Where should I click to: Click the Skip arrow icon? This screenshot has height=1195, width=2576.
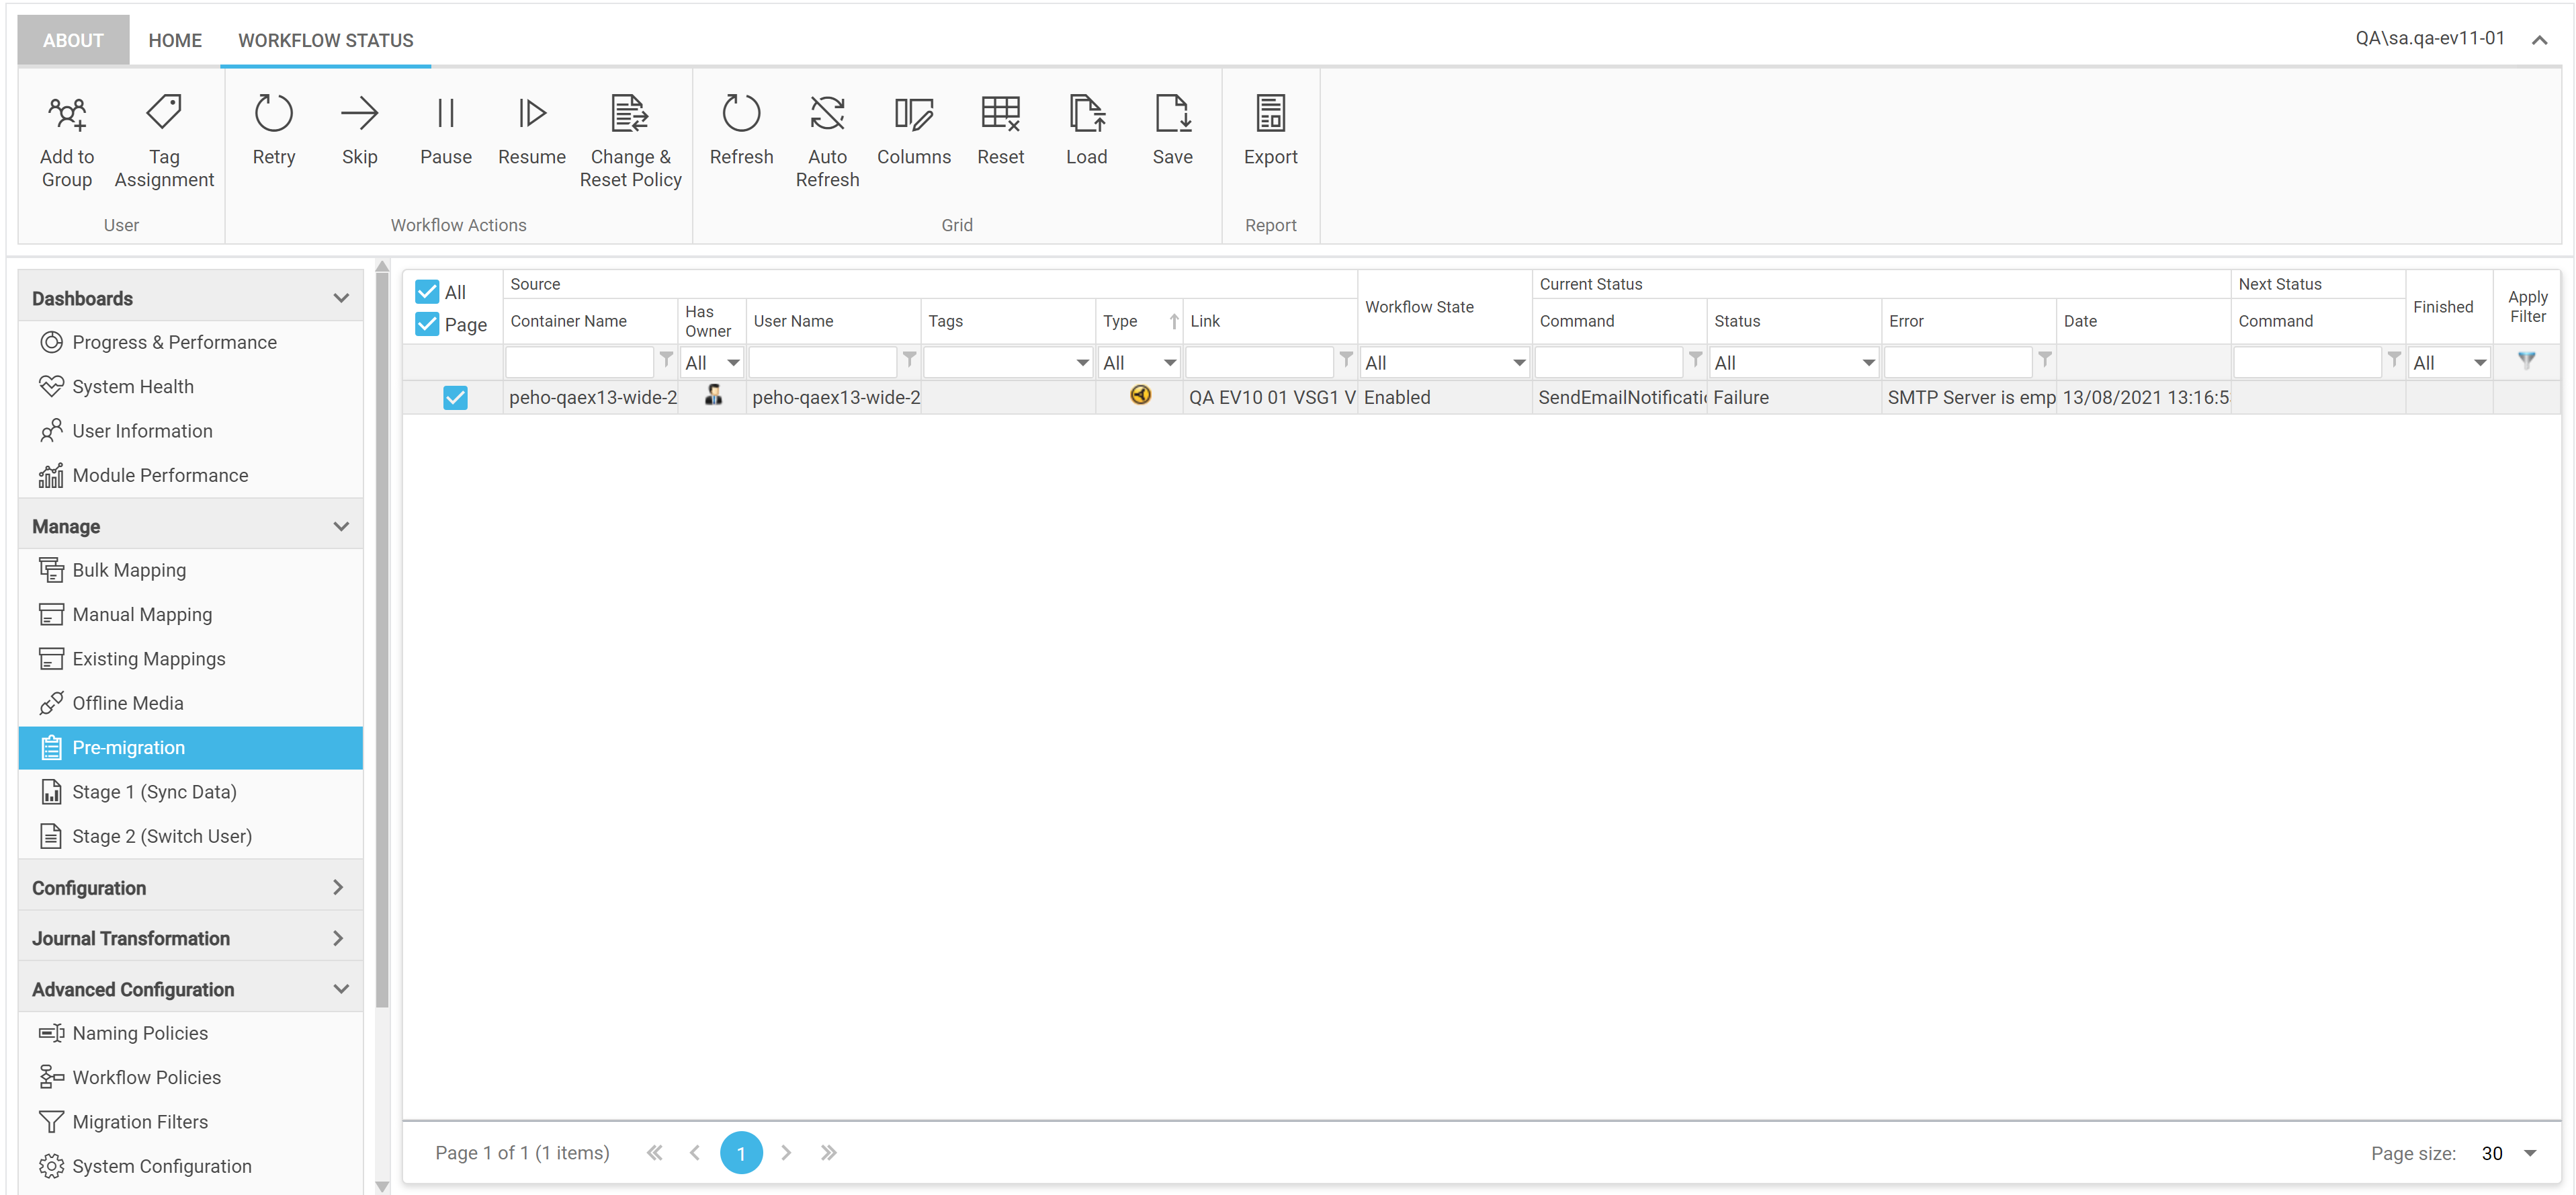359,114
